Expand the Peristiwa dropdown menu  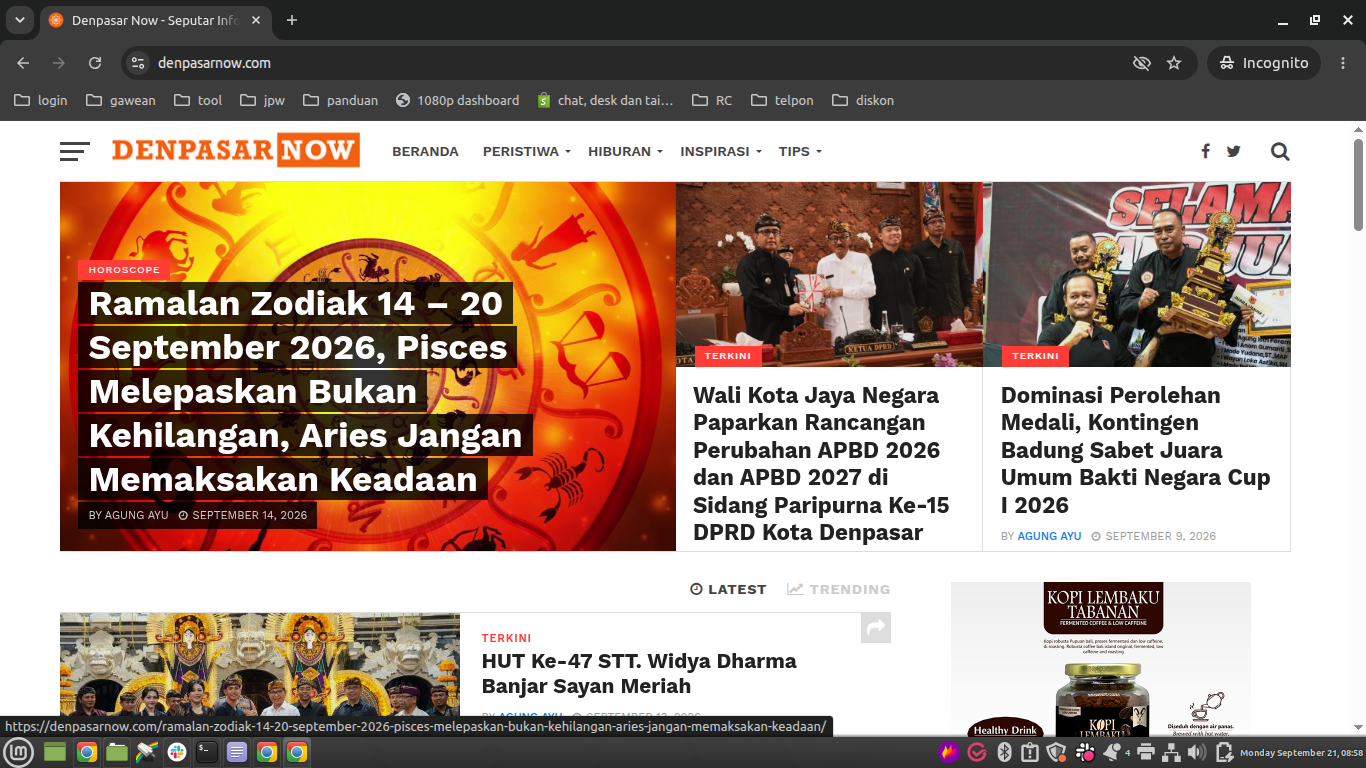tap(526, 152)
